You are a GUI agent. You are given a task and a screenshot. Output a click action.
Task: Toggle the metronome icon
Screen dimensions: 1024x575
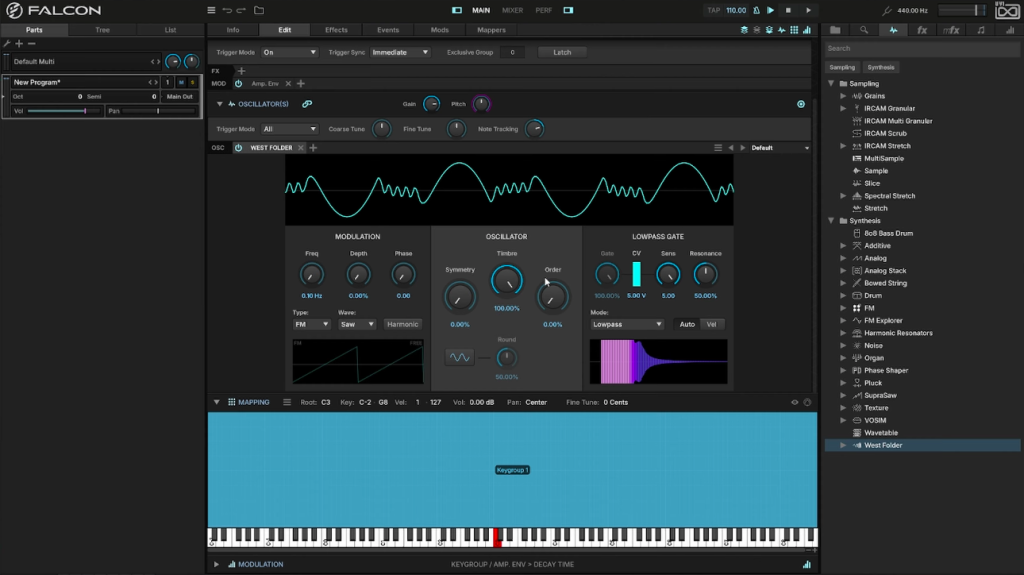pos(756,10)
